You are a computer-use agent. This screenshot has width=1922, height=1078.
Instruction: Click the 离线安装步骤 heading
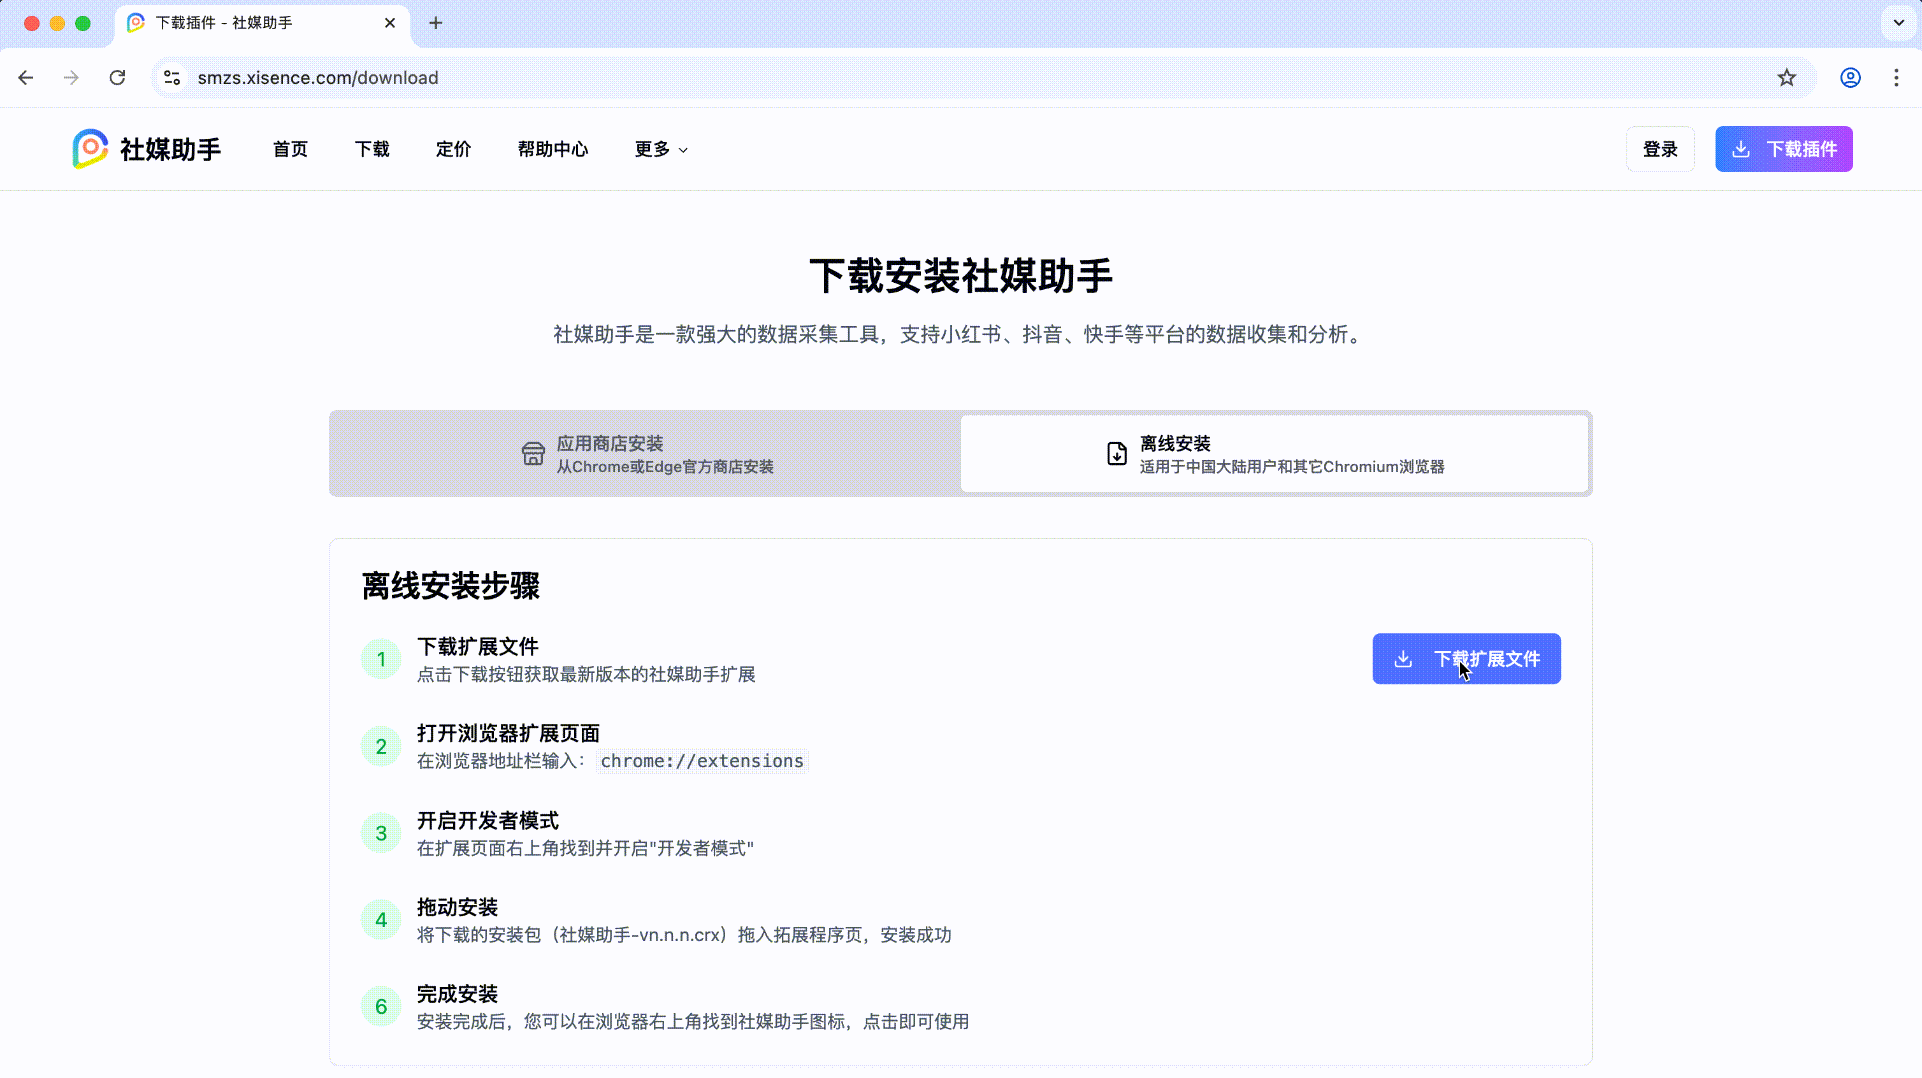pos(450,586)
